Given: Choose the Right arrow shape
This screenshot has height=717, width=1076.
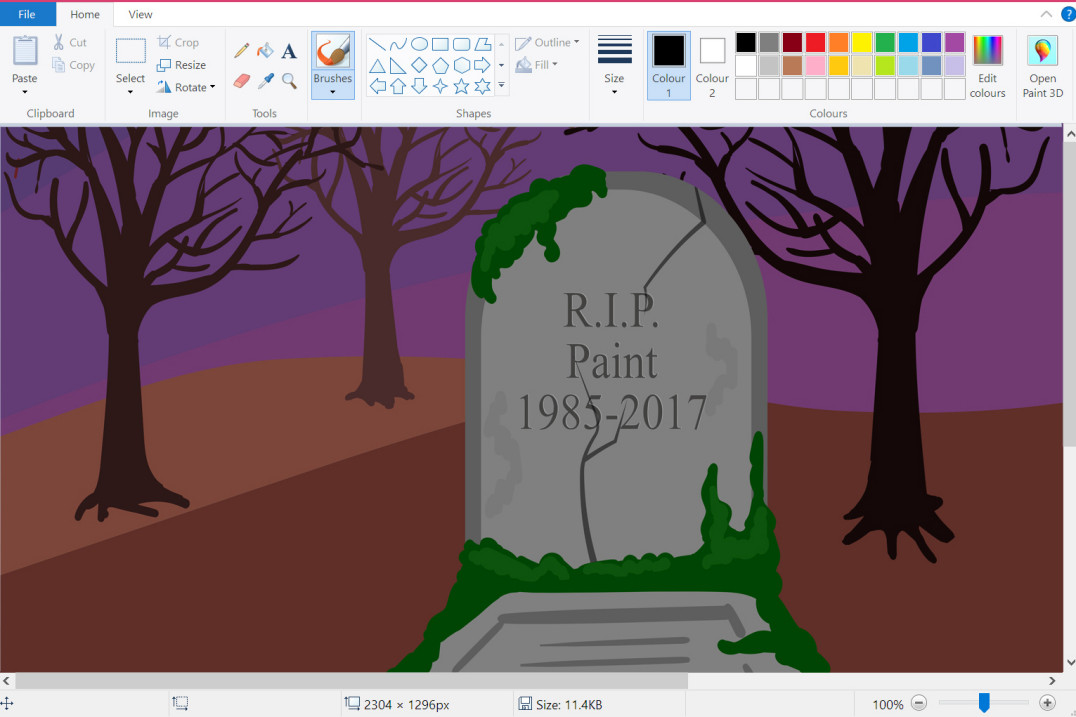Looking at the screenshot, I should (x=483, y=65).
